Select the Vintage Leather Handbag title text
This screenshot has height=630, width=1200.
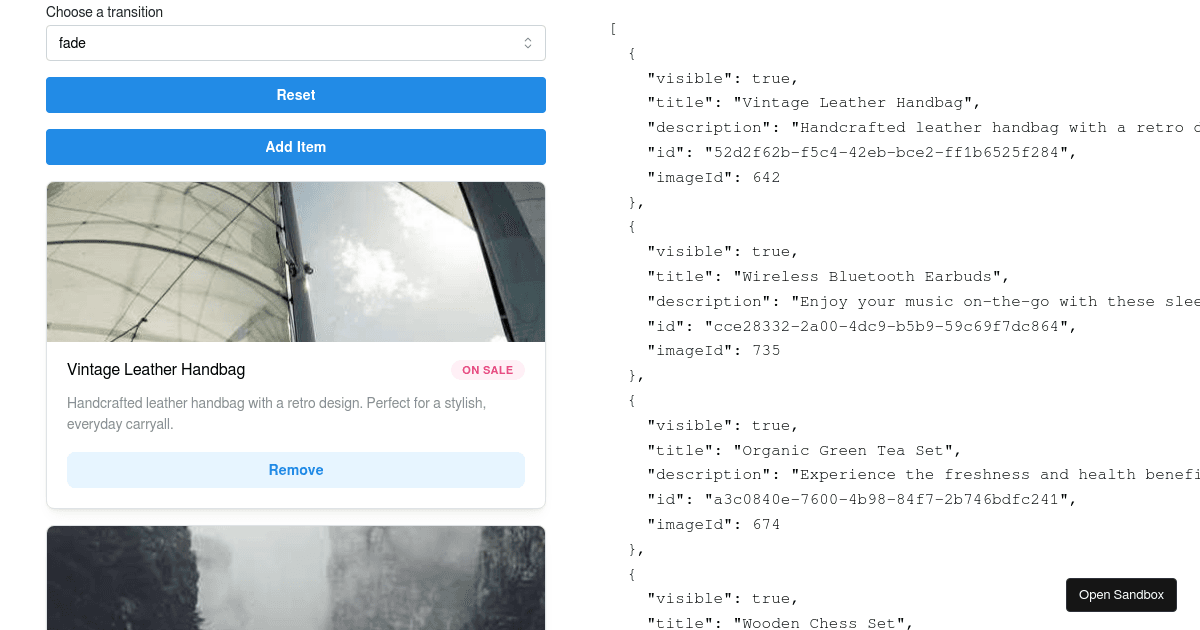[156, 369]
